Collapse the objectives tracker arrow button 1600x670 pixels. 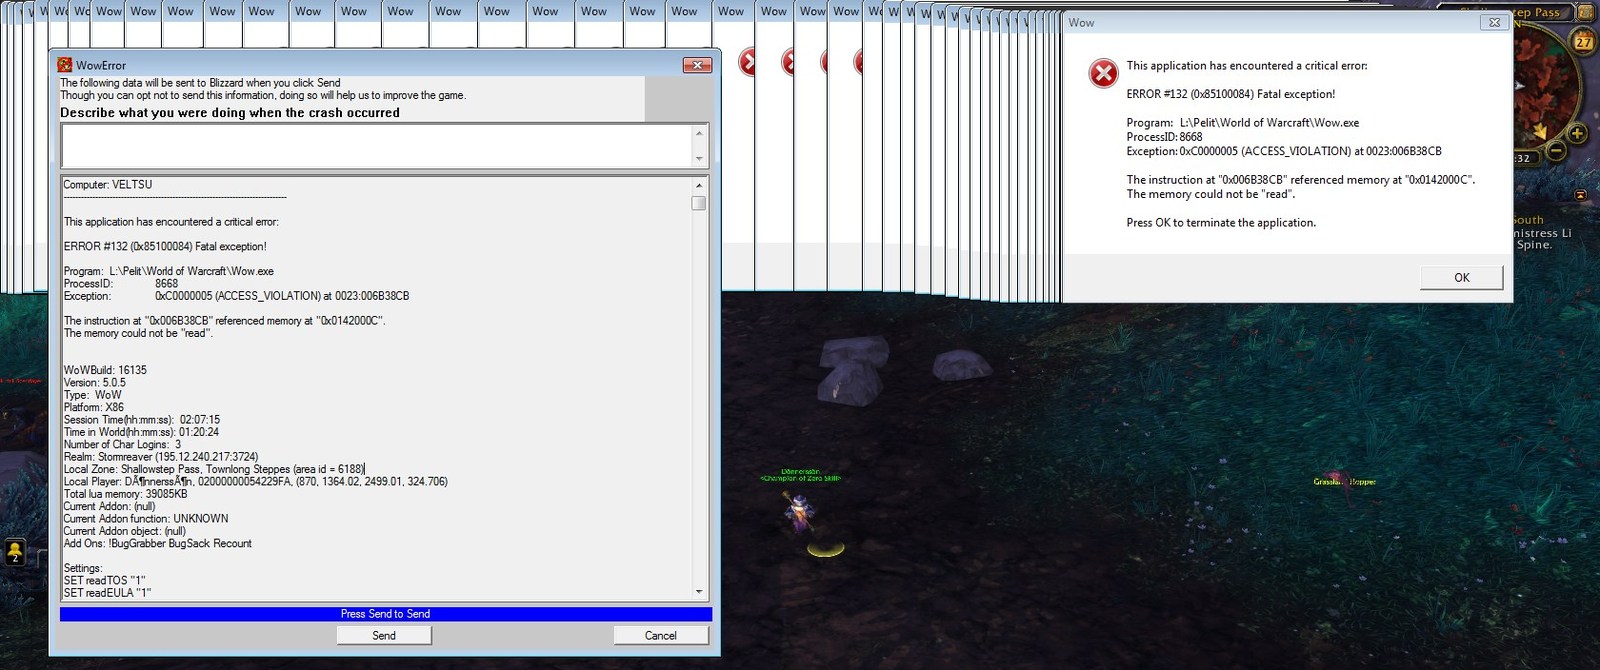coord(1580,195)
